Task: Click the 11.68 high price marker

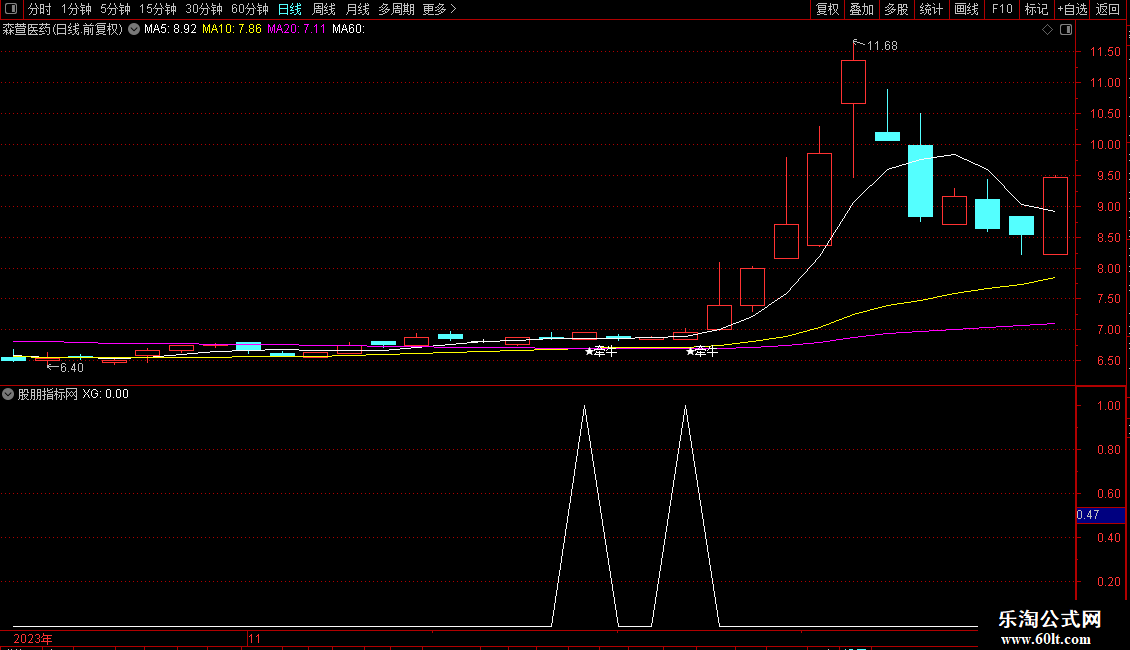Action: 882,46
